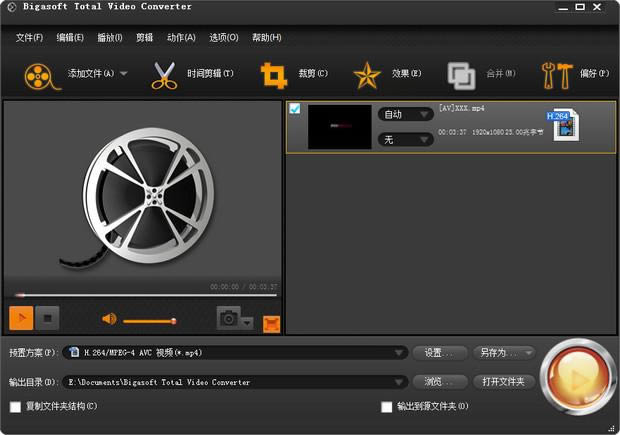The image size is (620, 435).
Task: Open the 播放(I) menu
Action: click(x=110, y=38)
